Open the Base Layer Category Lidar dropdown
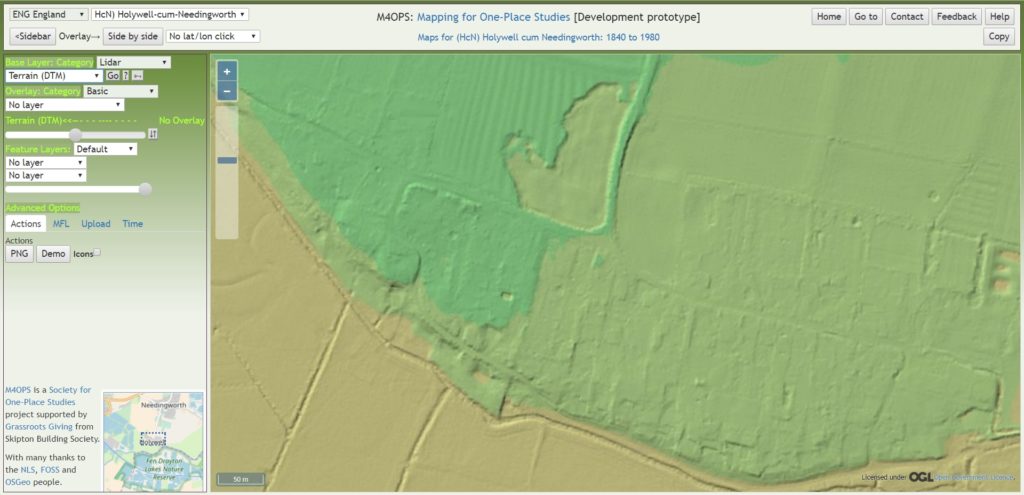 tap(134, 63)
